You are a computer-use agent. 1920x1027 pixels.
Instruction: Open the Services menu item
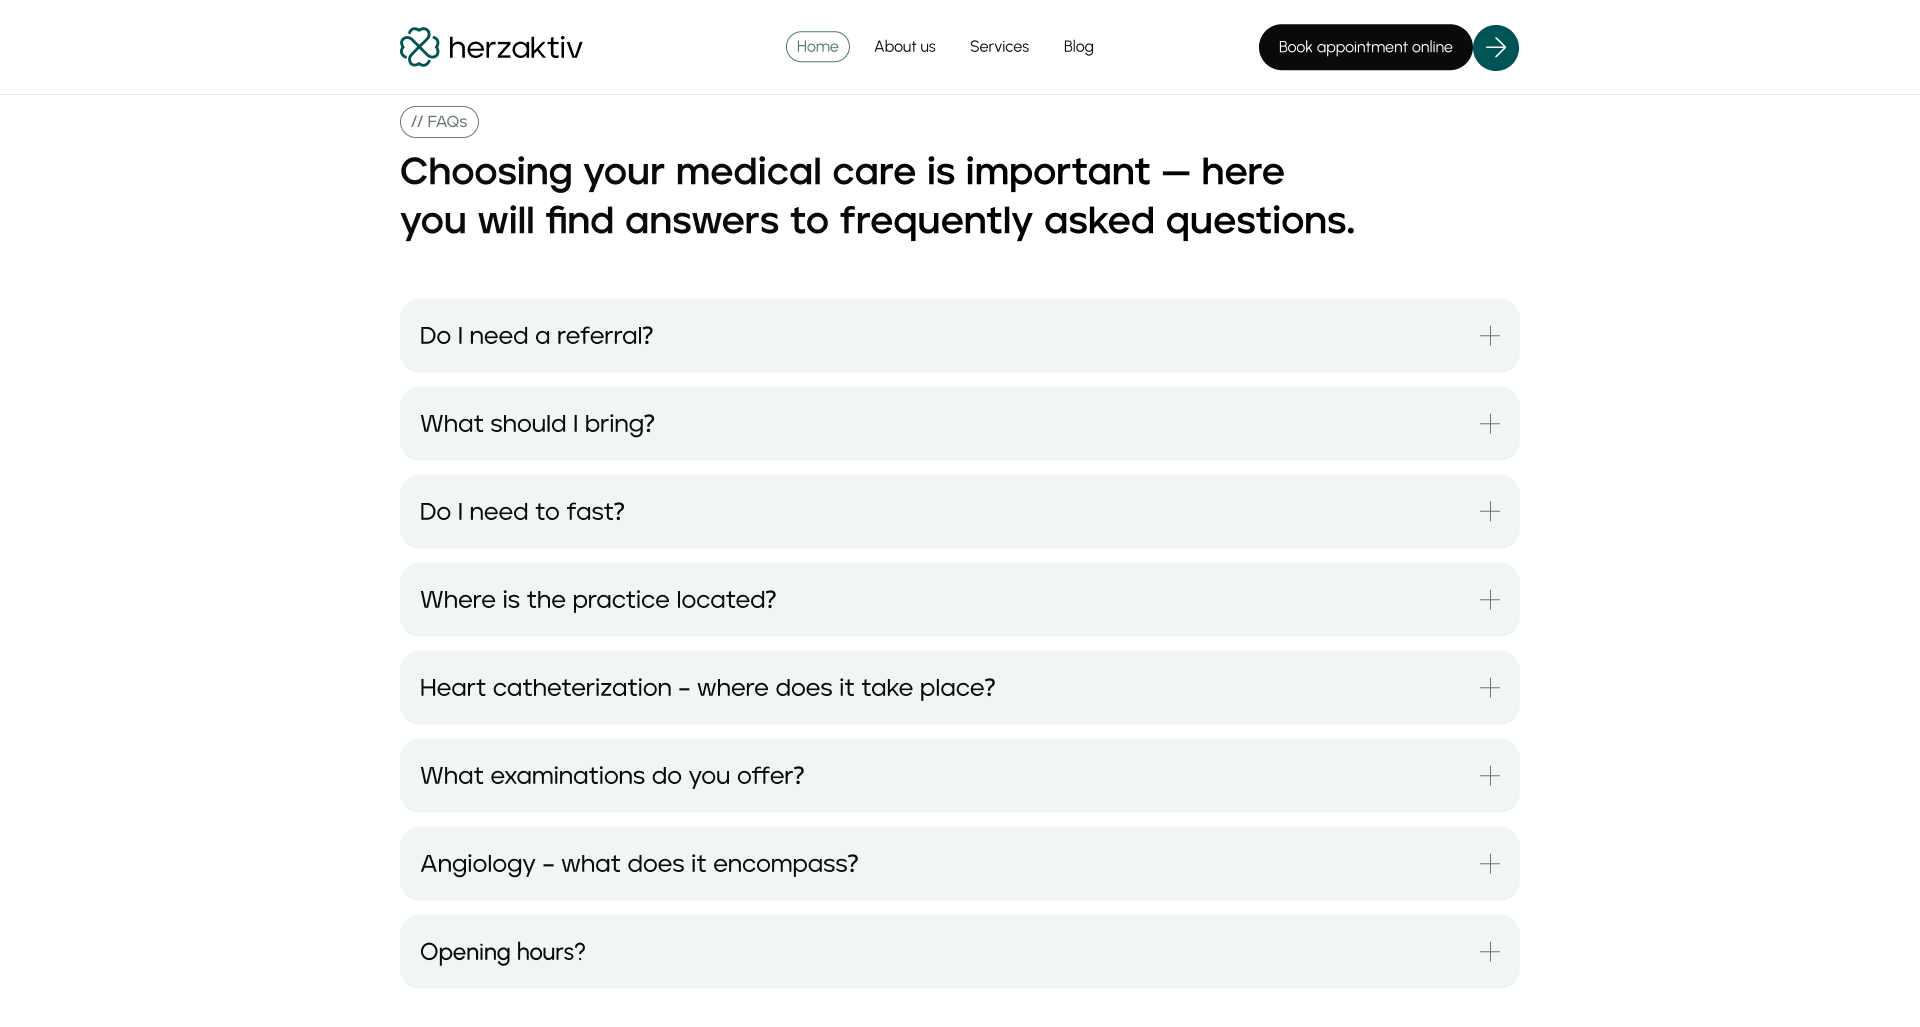point(999,47)
